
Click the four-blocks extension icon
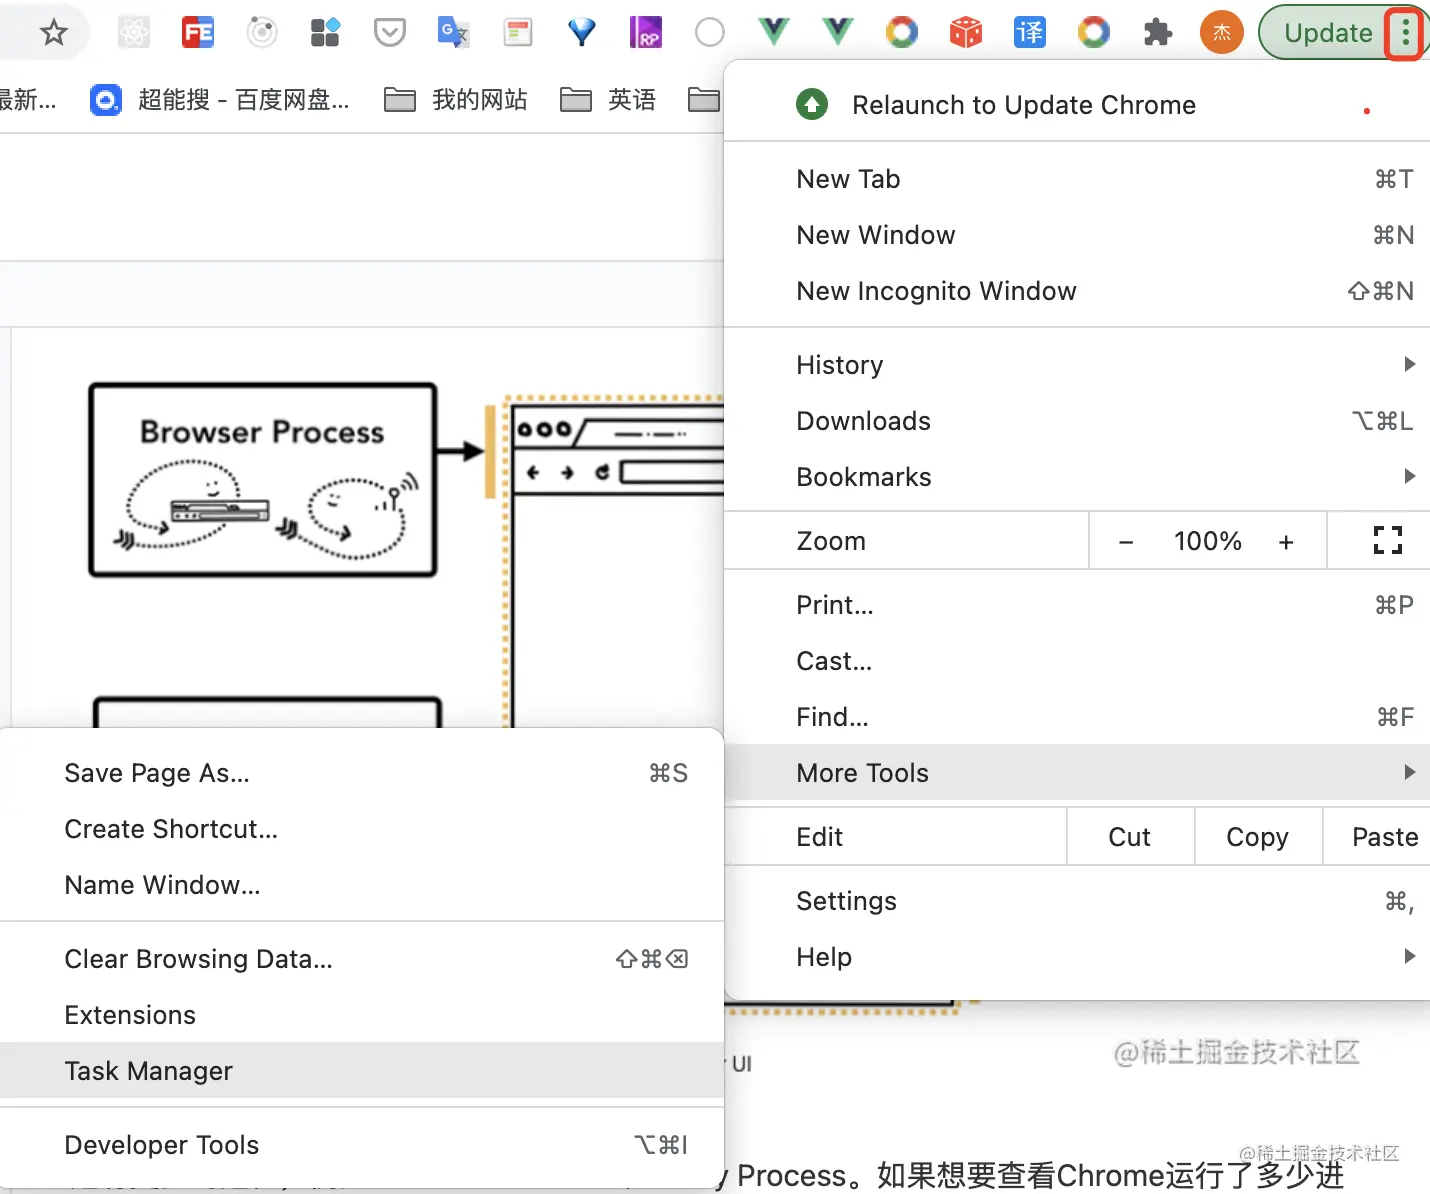click(326, 33)
